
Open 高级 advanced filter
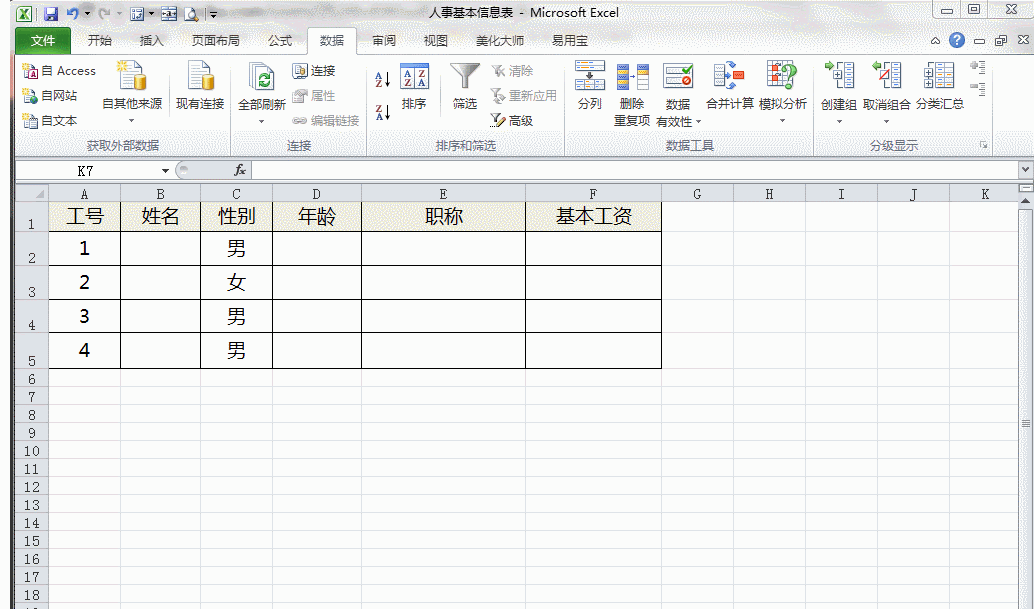[511, 121]
